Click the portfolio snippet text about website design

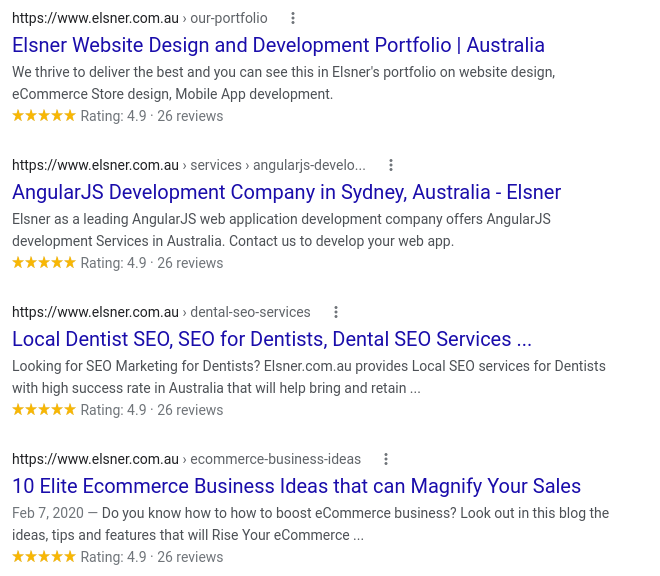284,83
